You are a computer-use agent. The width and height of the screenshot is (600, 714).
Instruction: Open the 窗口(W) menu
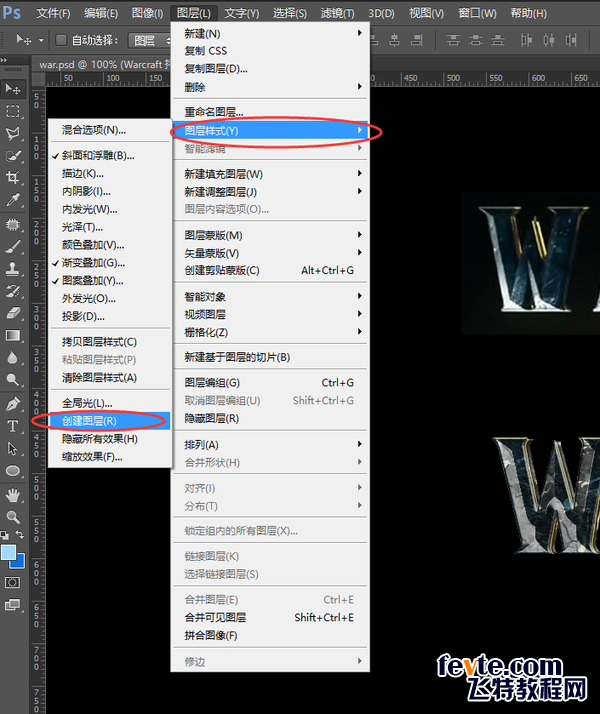[x=478, y=13]
